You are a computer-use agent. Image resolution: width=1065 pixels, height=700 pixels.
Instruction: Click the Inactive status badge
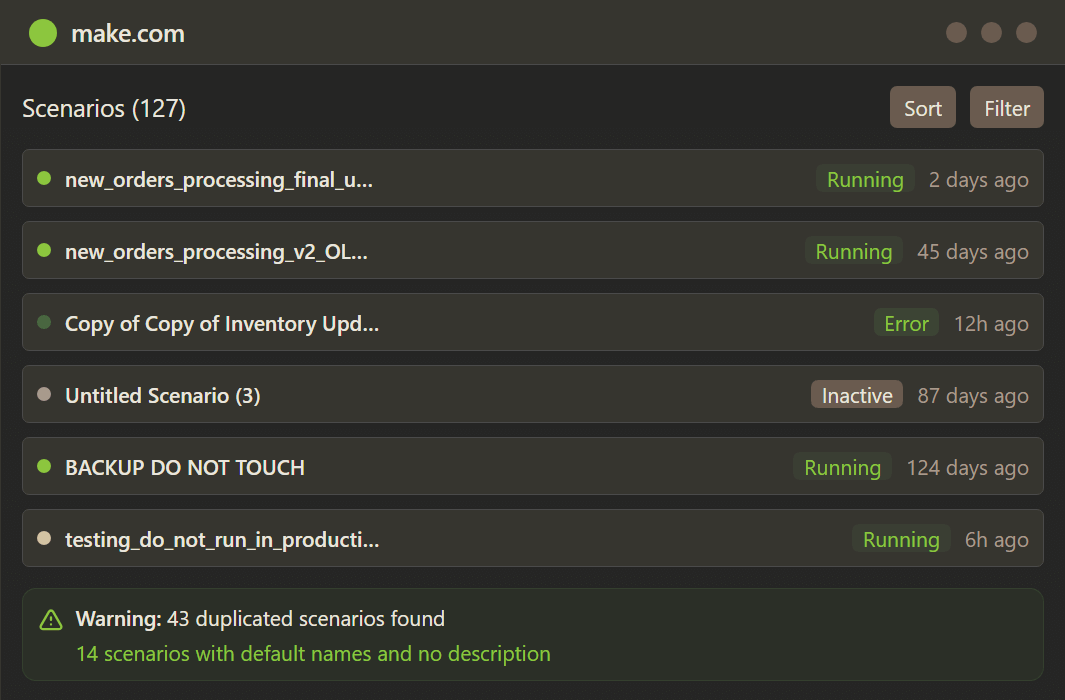coord(856,395)
